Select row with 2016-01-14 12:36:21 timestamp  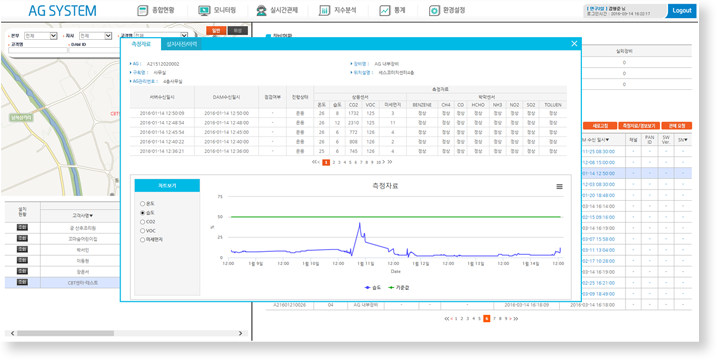348,151
